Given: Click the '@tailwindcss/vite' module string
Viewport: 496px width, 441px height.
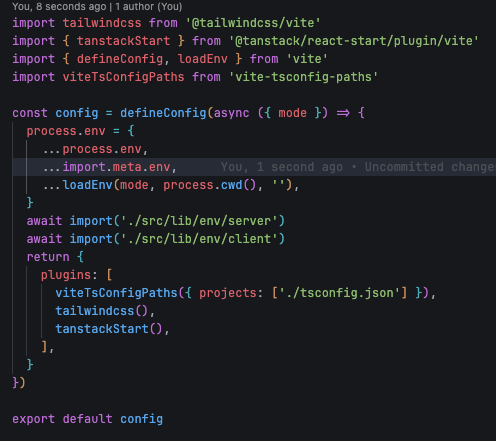Looking at the screenshot, I should (253, 23).
